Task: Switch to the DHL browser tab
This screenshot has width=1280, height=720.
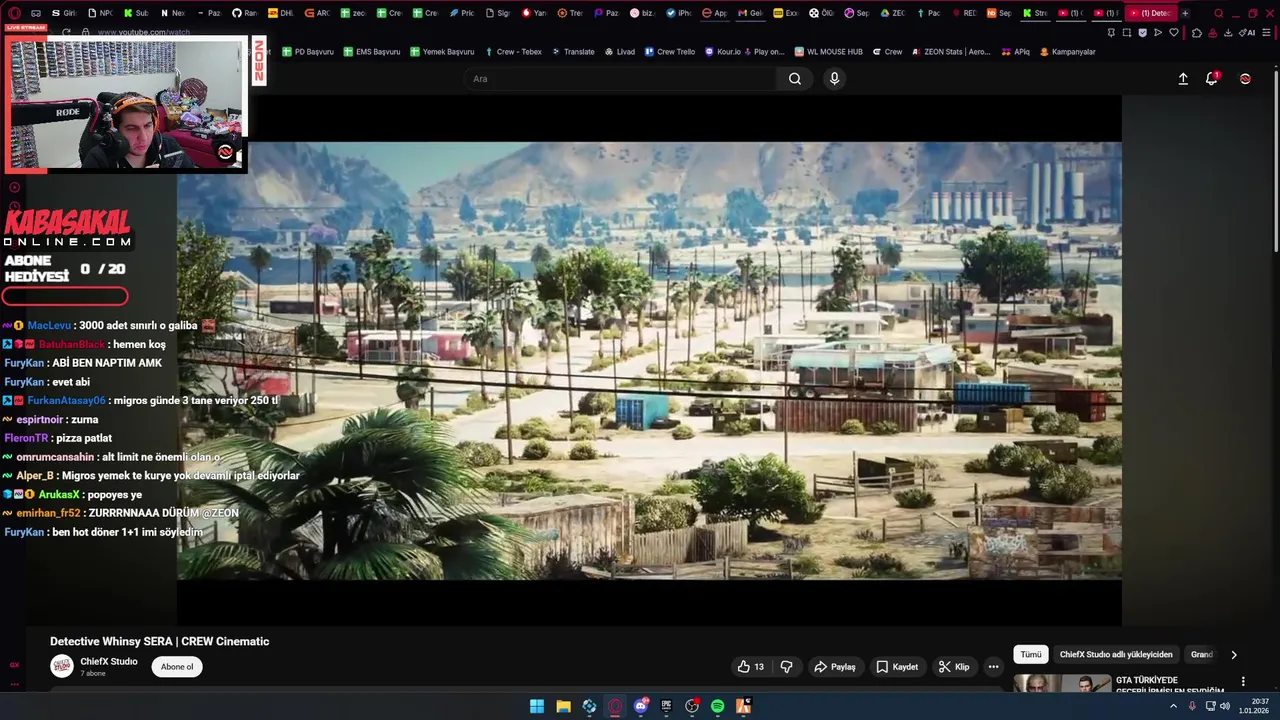Action: click(281, 13)
